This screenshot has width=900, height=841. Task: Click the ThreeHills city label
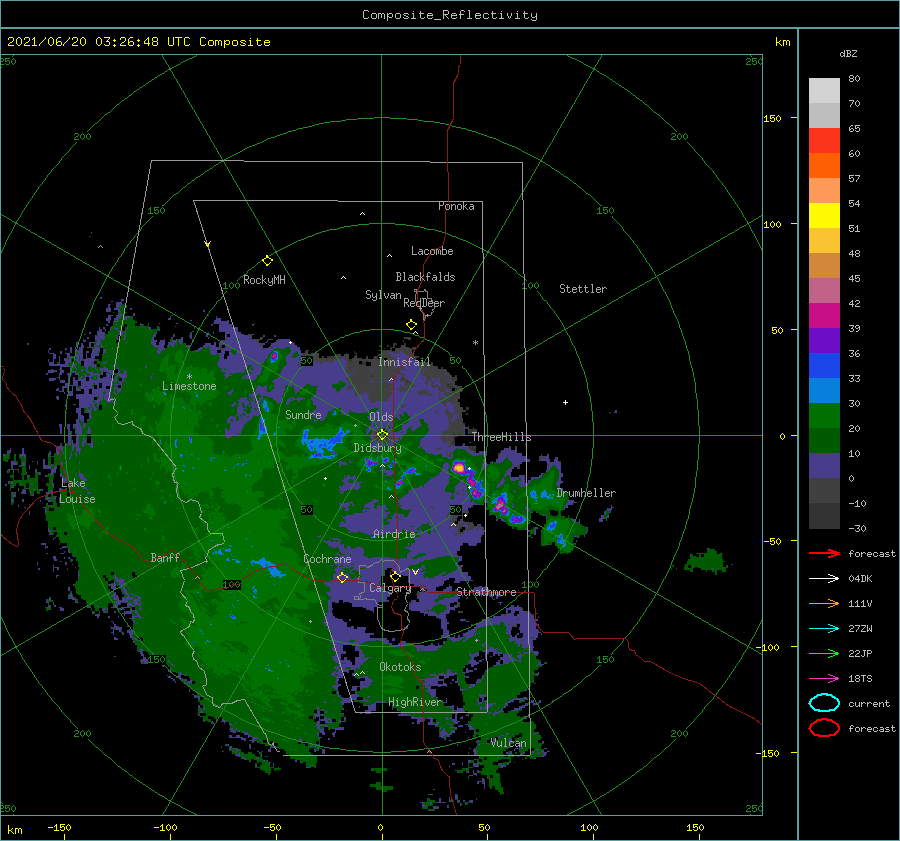(501, 437)
